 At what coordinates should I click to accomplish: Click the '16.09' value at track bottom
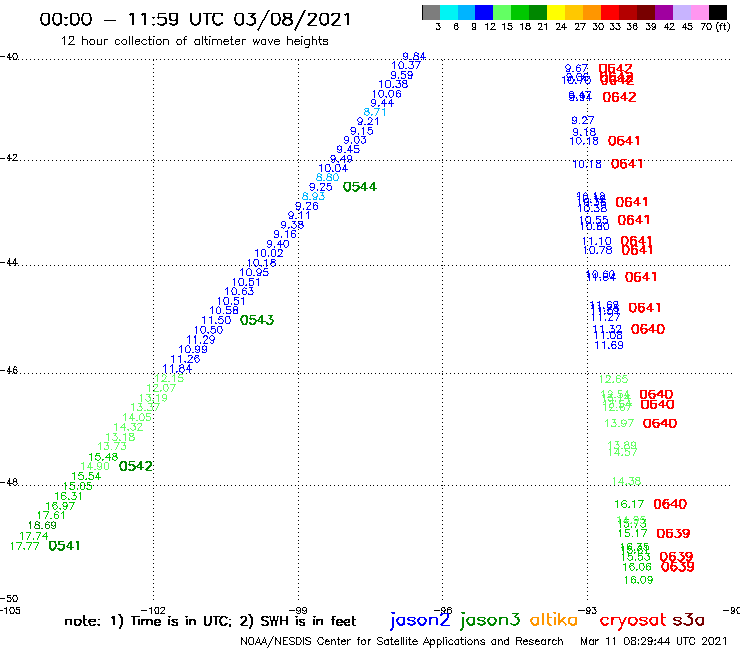click(638, 580)
